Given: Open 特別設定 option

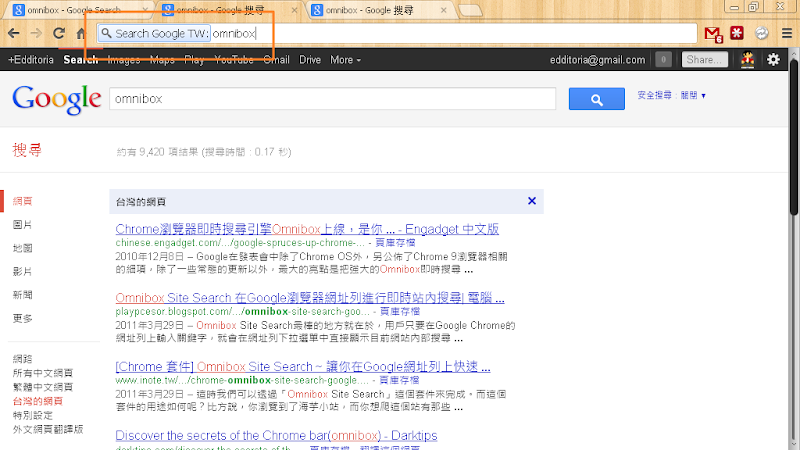Looking at the screenshot, I should tap(33, 415).
